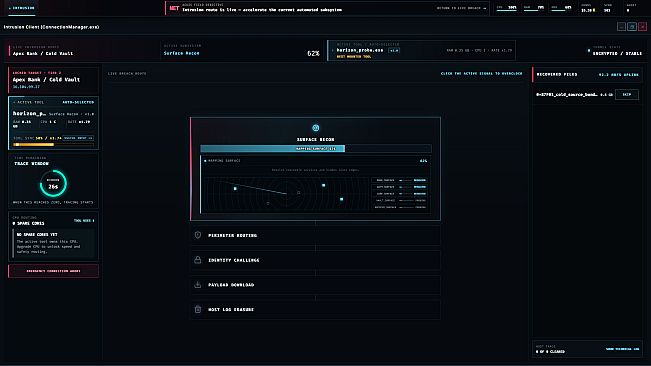Click the Apex Bank / Cold Vault locked target

click(46, 79)
